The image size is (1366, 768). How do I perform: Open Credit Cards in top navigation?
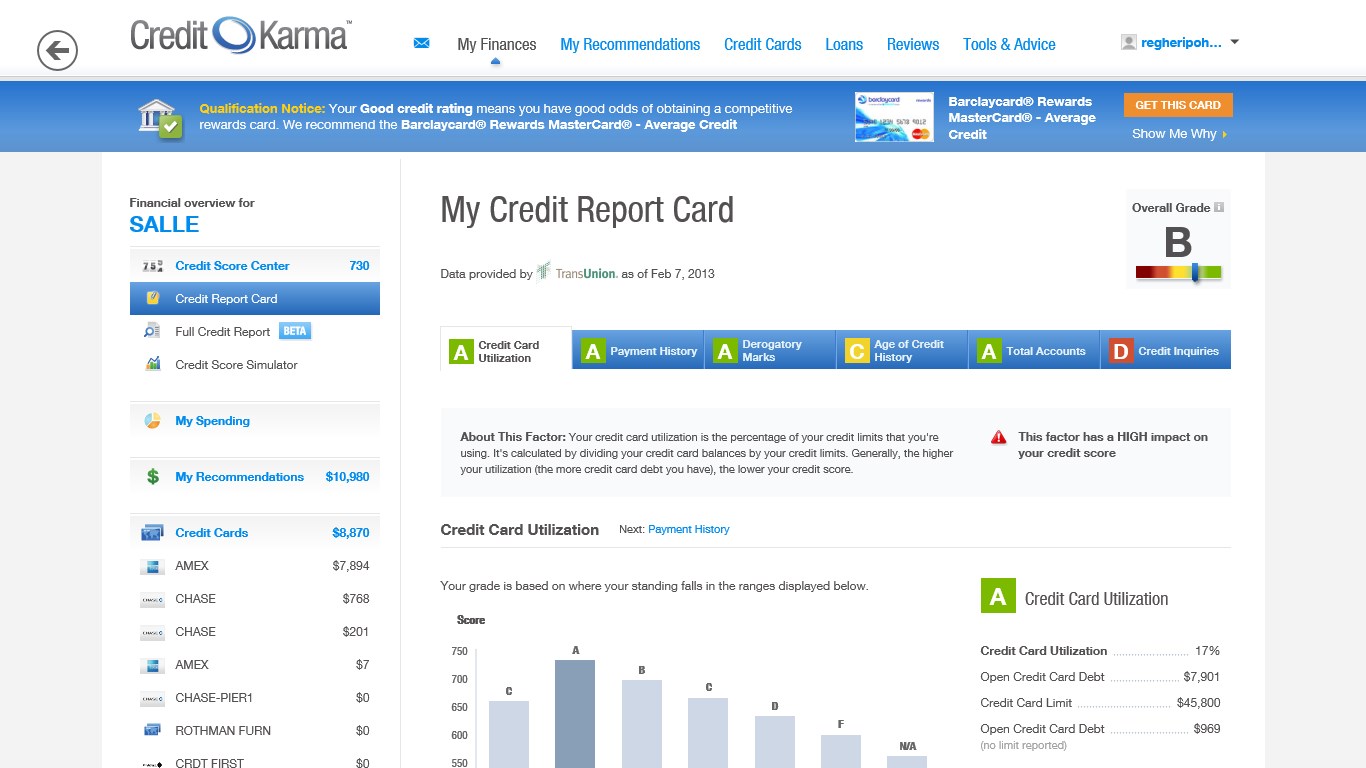click(763, 44)
